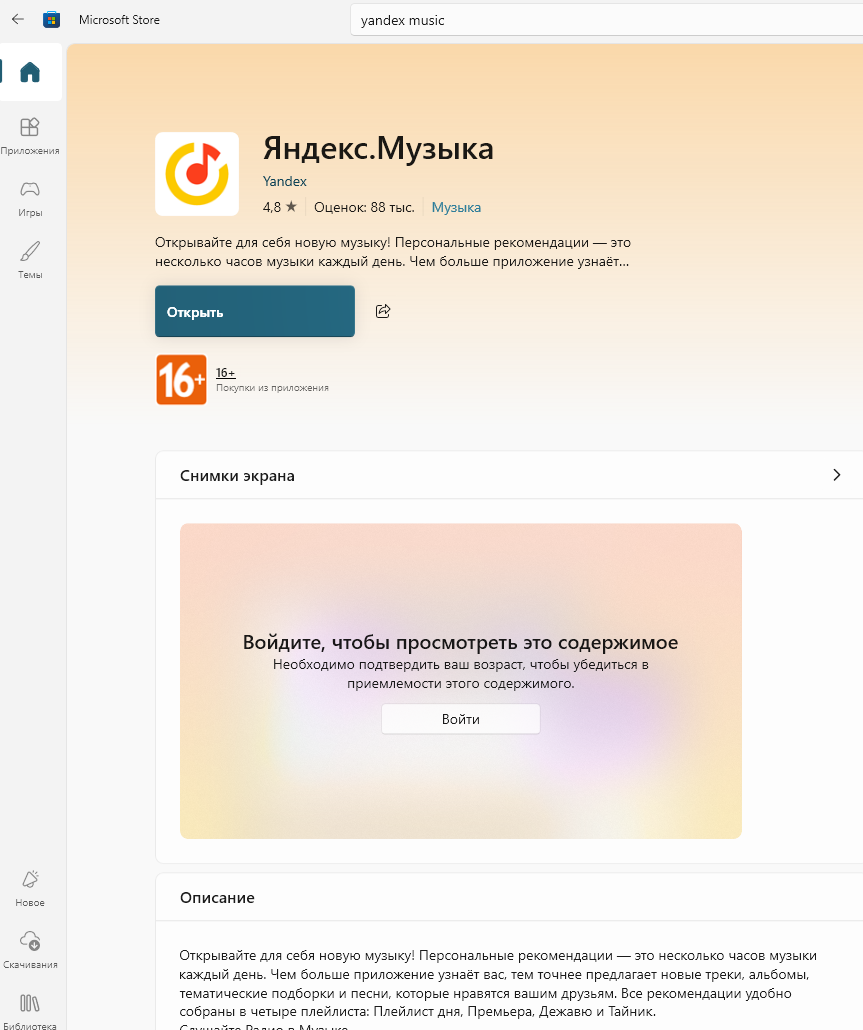Image resolution: width=863 pixels, height=1030 pixels.
Task: Click the Яндекс.Музыка app icon
Action: click(x=197, y=174)
